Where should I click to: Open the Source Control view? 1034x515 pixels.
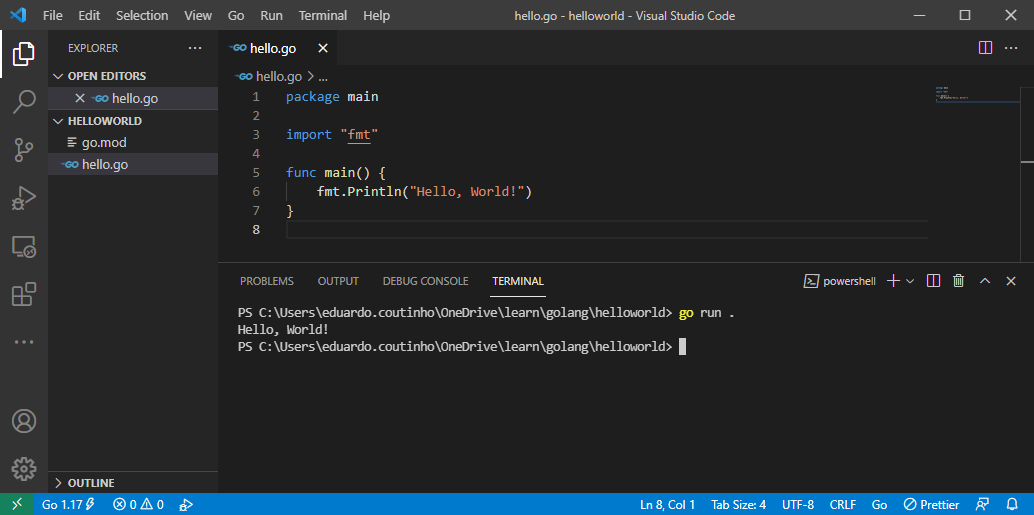pyautogui.click(x=24, y=150)
